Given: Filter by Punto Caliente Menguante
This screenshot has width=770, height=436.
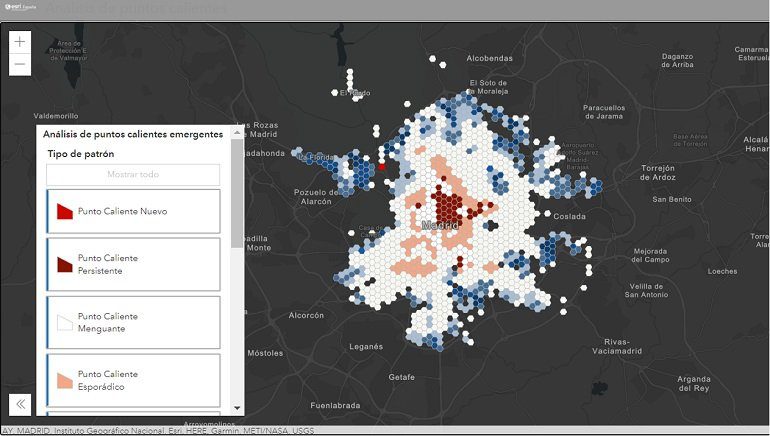Looking at the screenshot, I should pyautogui.click(x=133, y=322).
